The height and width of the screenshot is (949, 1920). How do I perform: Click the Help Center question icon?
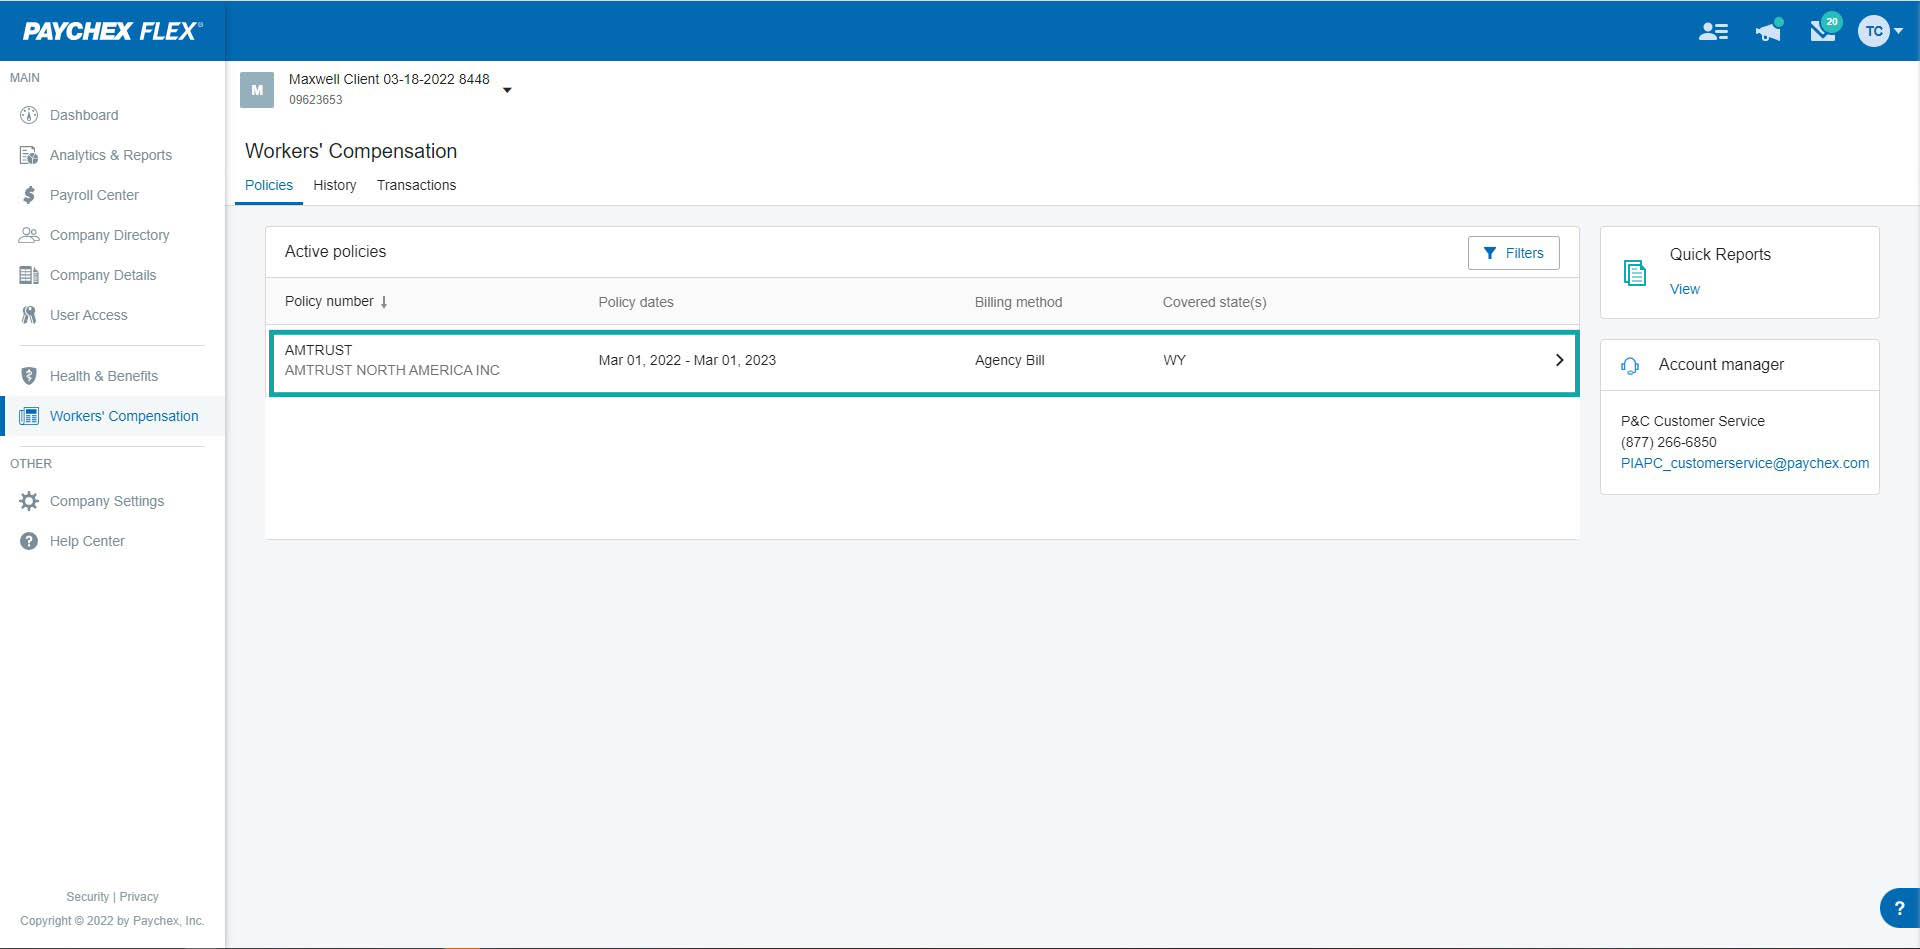click(x=29, y=541)
